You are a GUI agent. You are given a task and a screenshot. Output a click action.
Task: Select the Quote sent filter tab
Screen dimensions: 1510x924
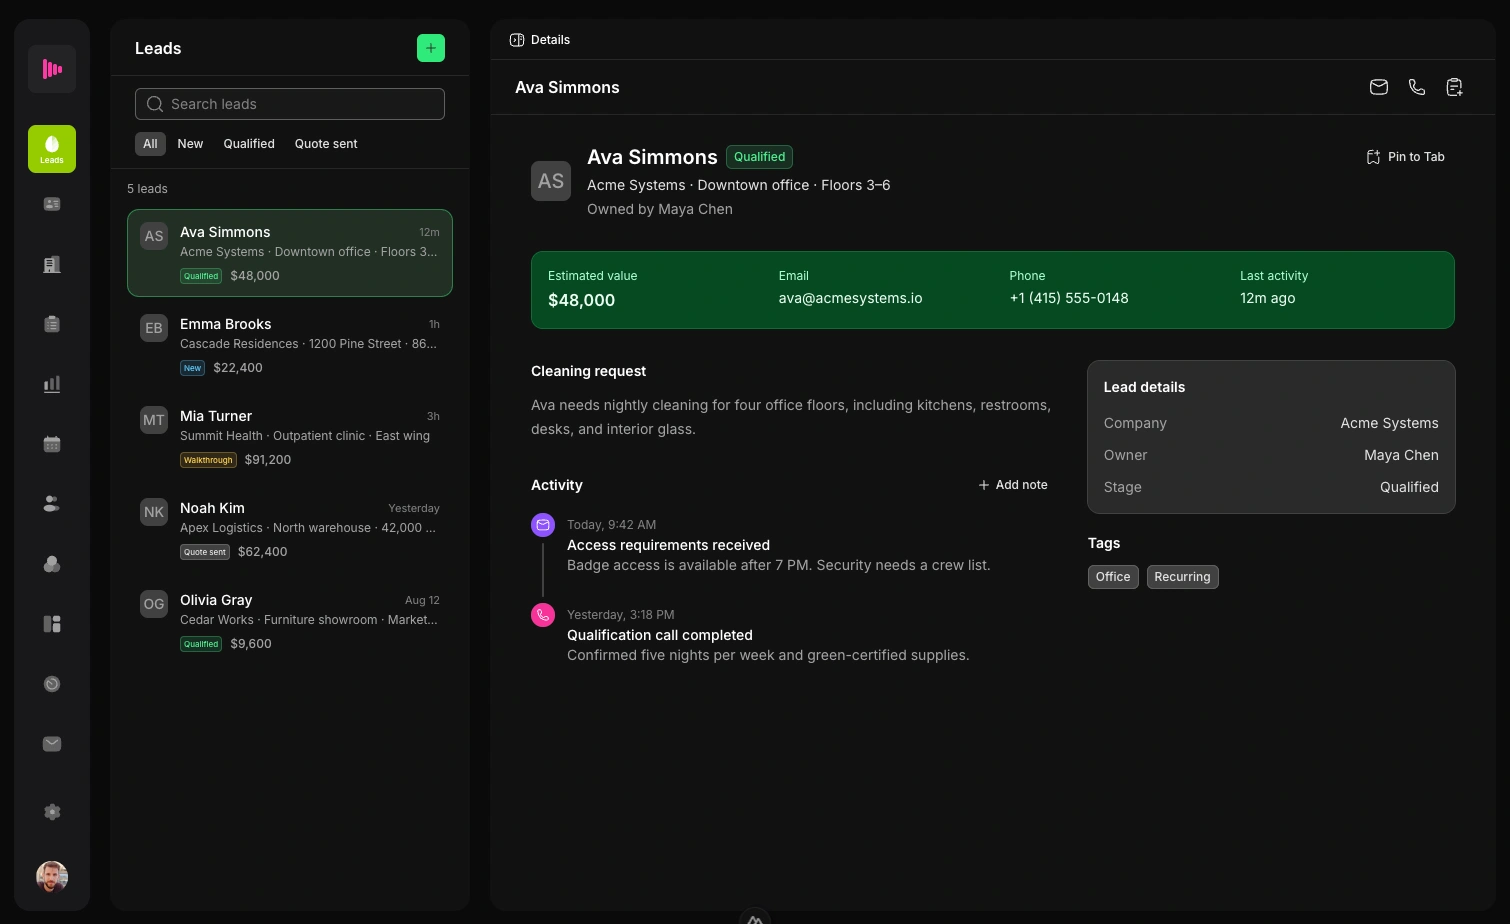click(326, 144)
